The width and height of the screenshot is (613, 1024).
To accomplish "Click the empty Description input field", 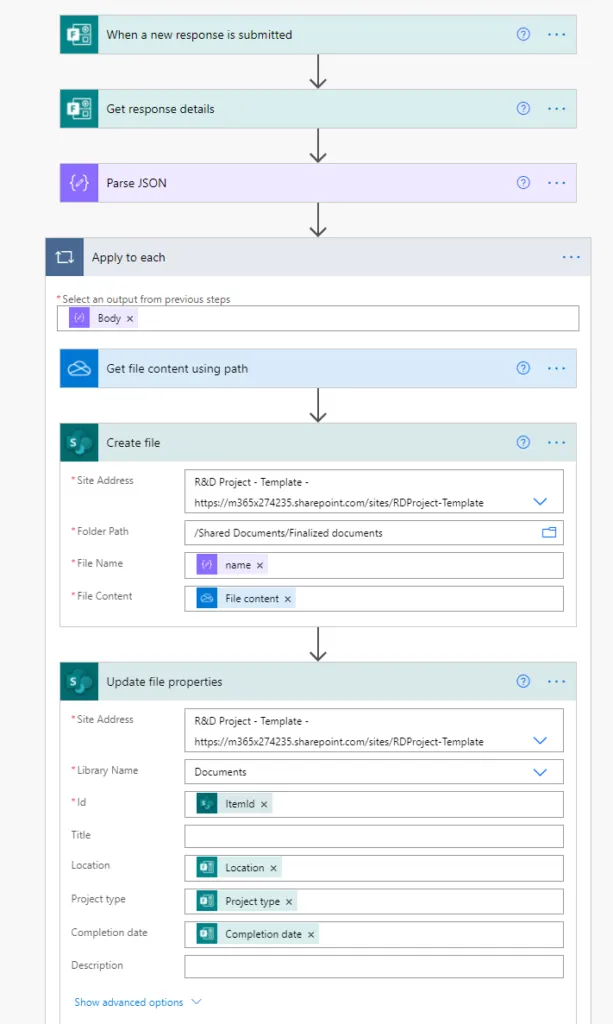I will click(x=373, y=967).
